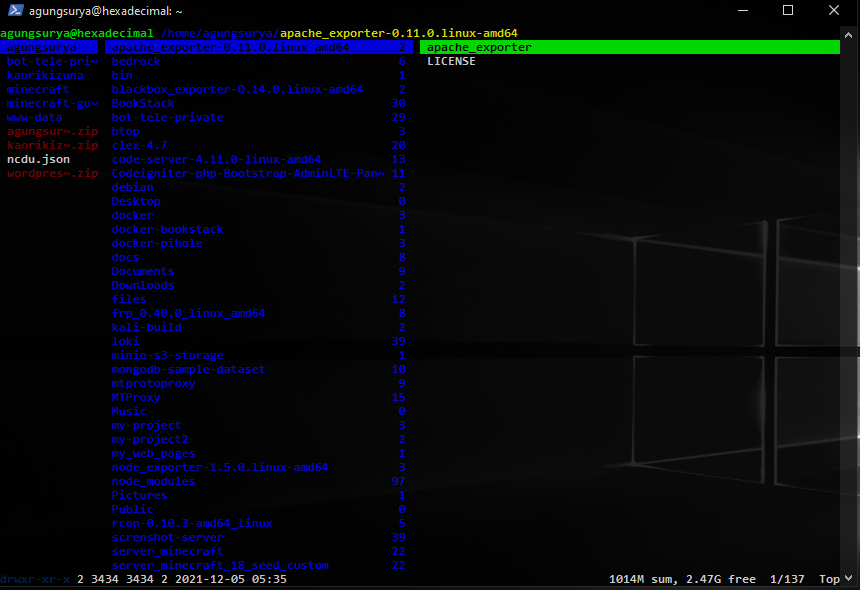Viewport: 860px width, 590px height.
Task: Select the www-data entry in parent column
Action: [x=34, y=117]
